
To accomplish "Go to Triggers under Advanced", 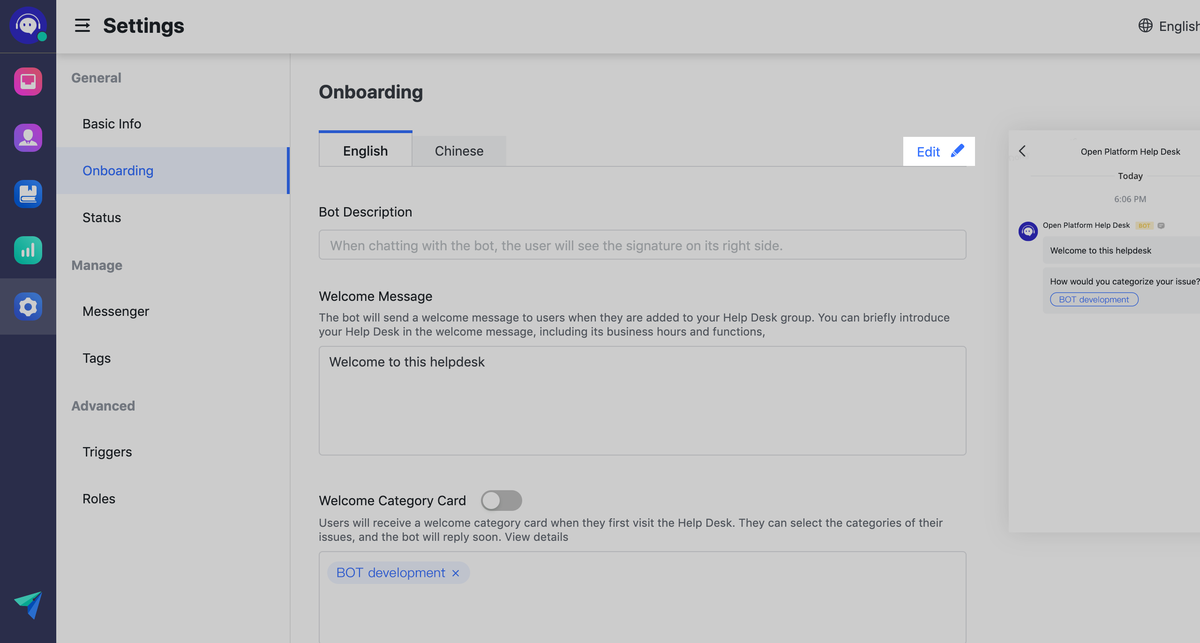I will pyautogui.click(x=107, y=452).
